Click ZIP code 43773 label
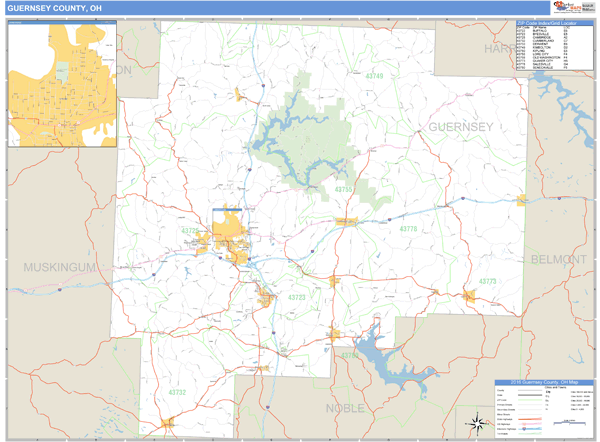The width and height of the screenshot is (600, 442). 487,283
